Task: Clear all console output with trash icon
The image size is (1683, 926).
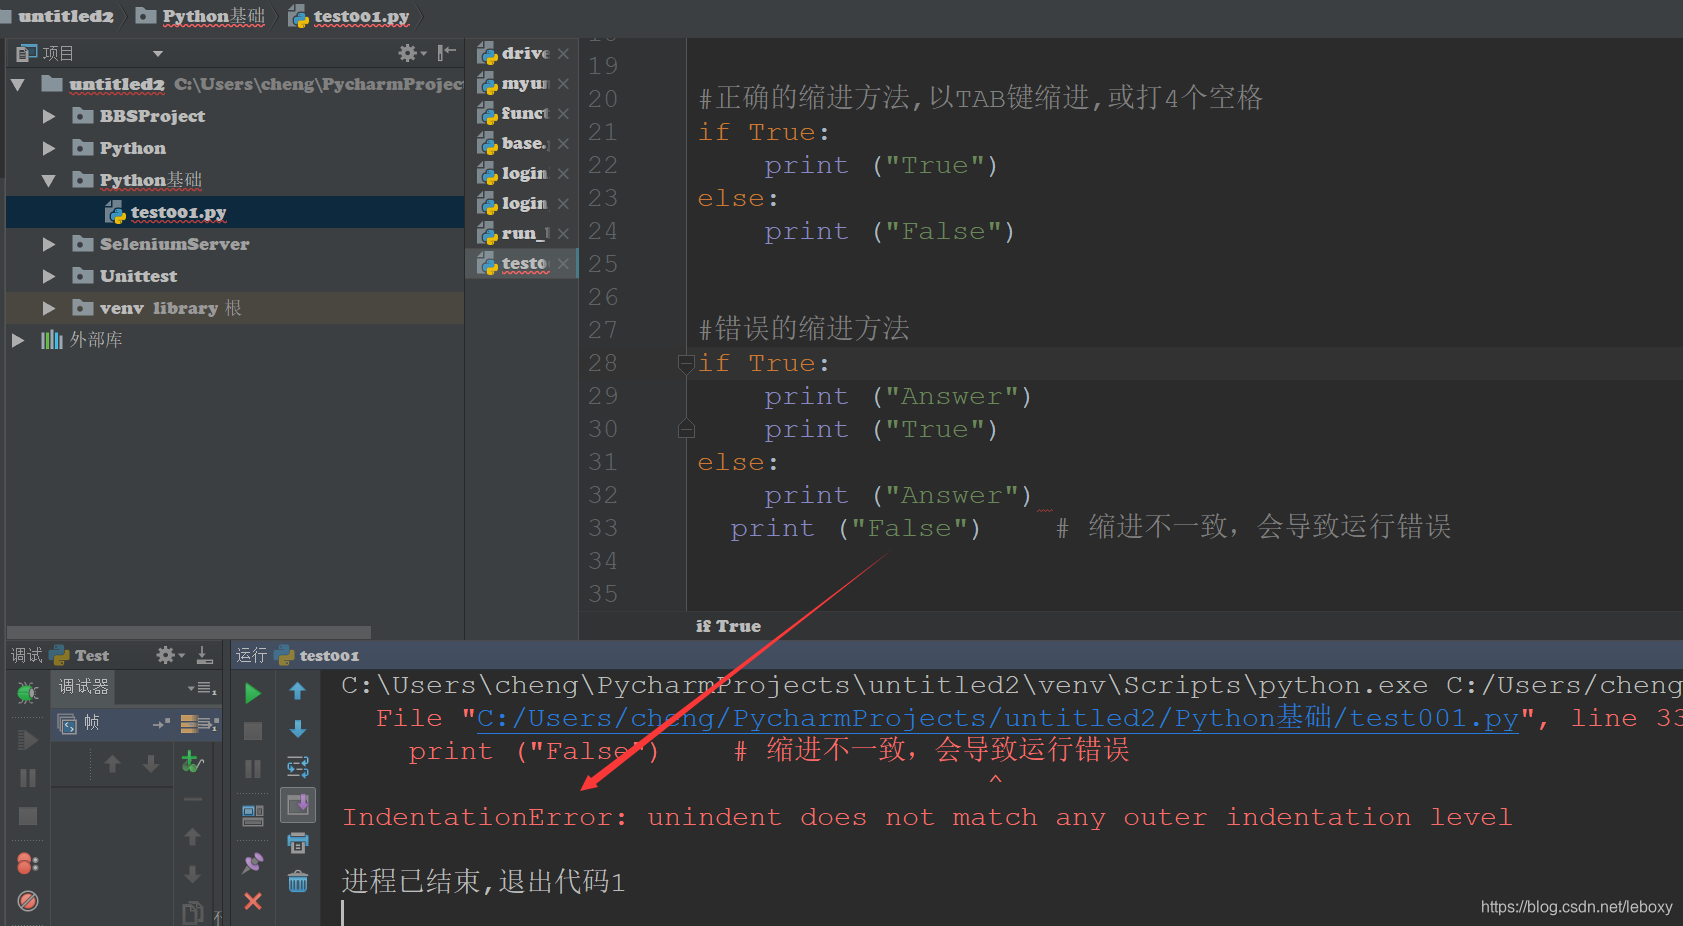Action: pyautogui.click(x=297, y=881)
